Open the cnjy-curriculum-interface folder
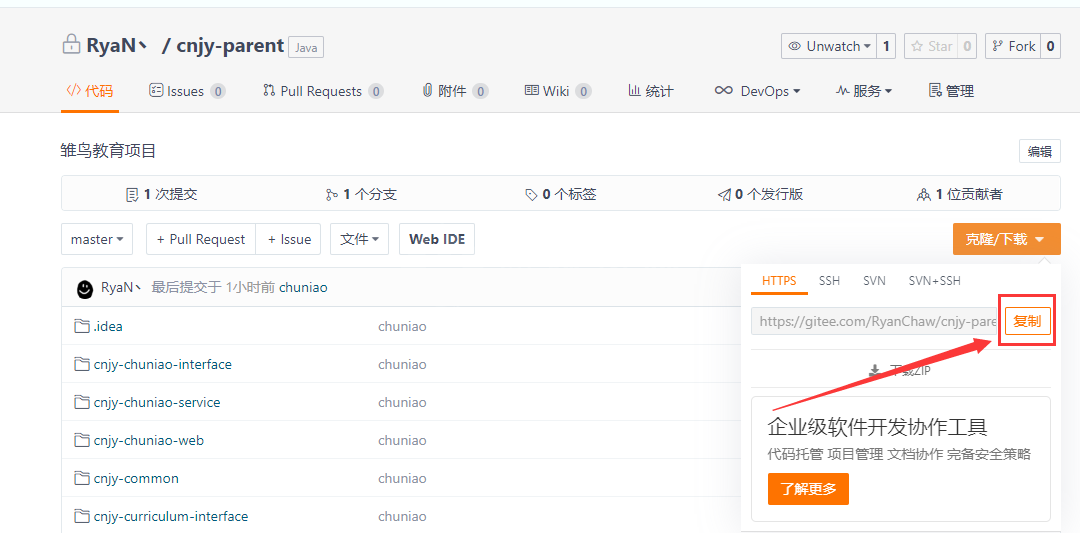 171,516
